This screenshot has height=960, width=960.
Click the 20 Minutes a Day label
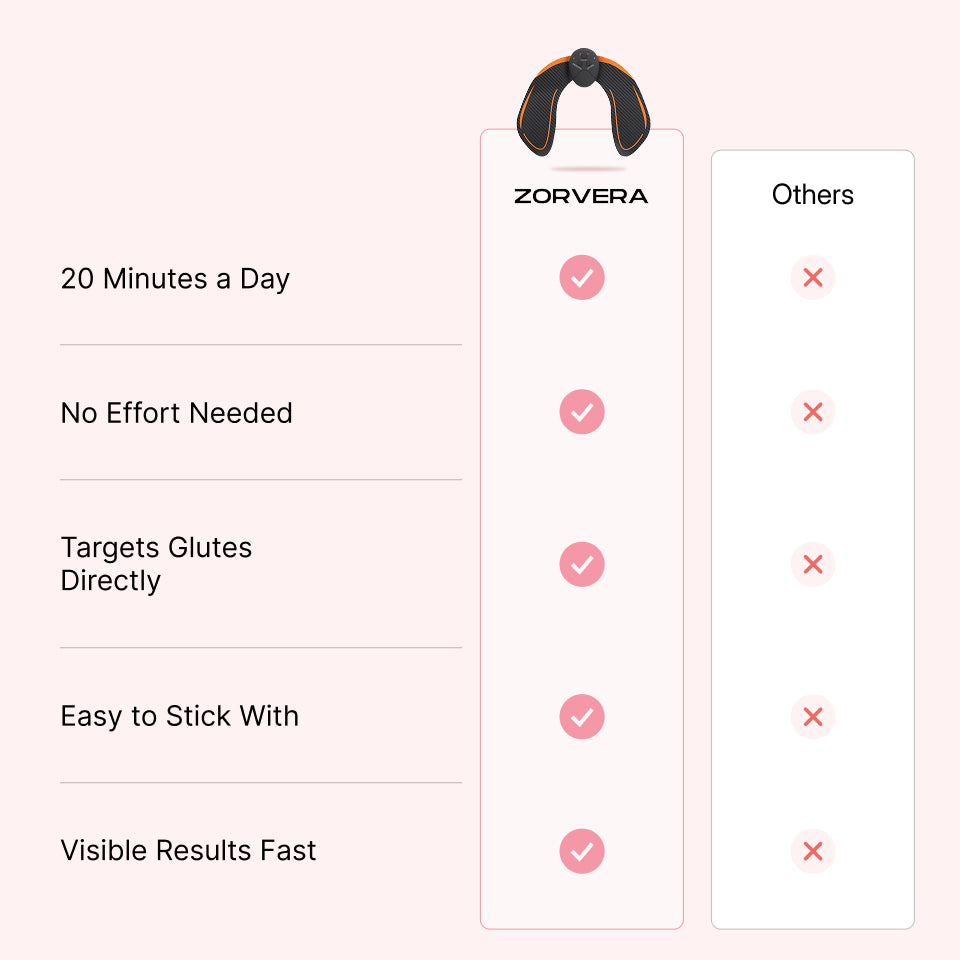[175, 279]
